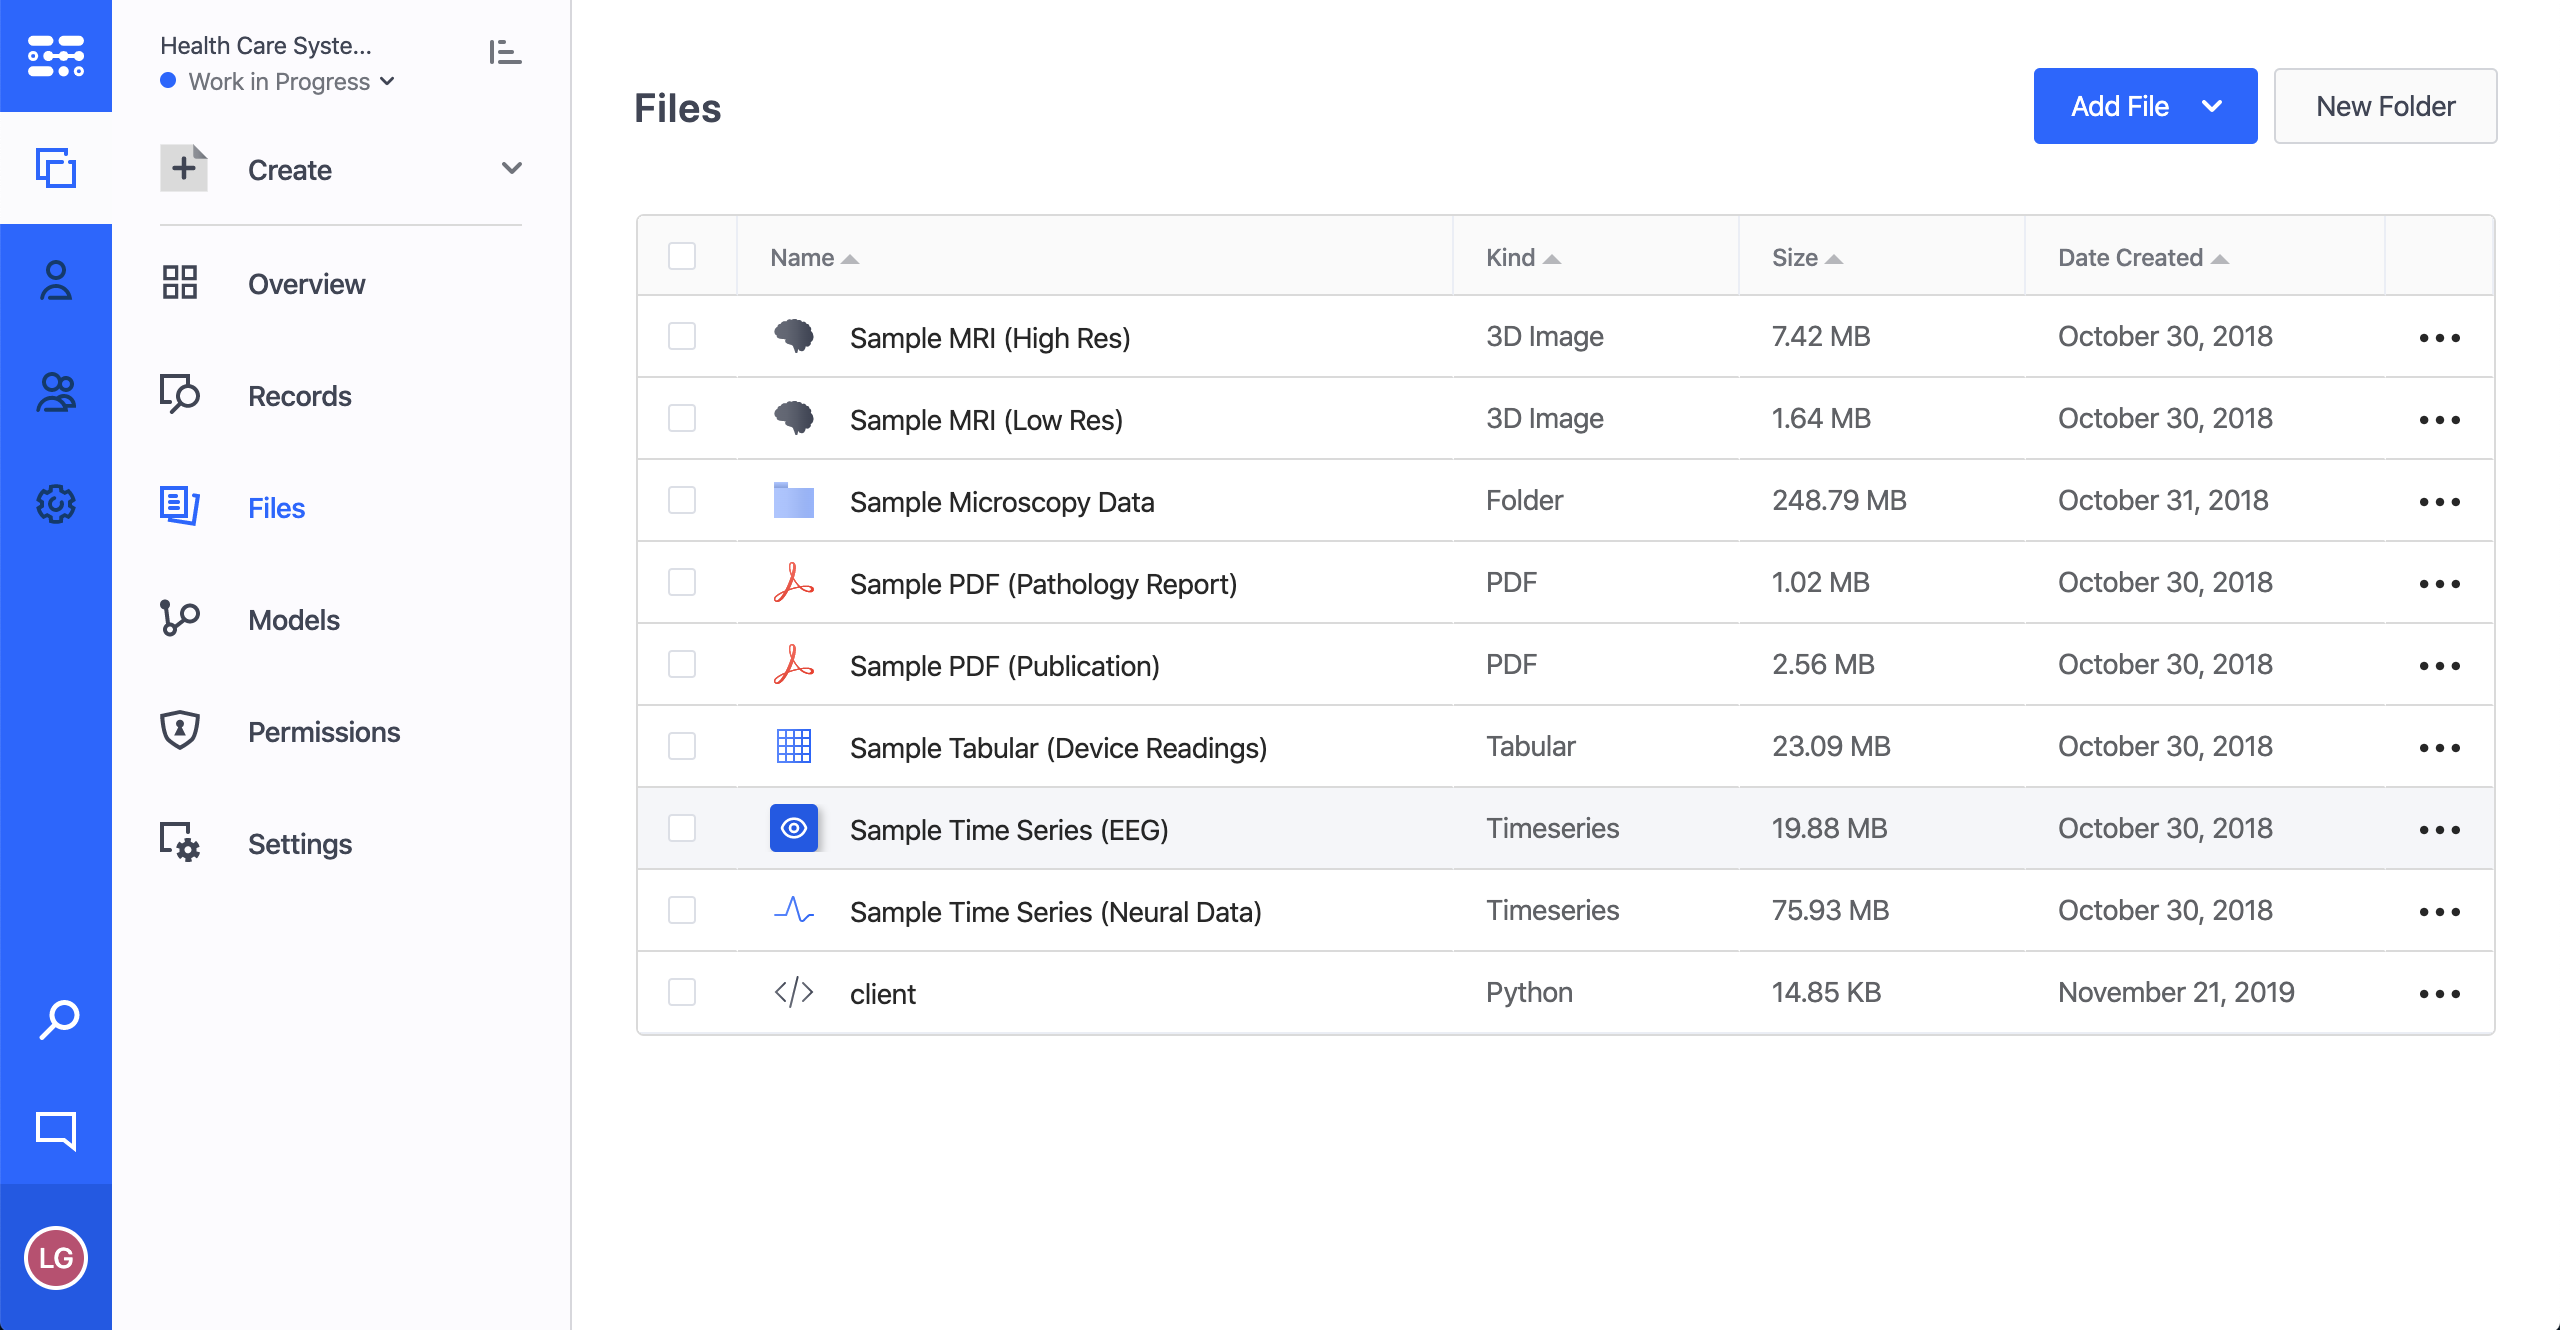
Task: Check the Sample Microscopy Data row checkbox
Action: 682,500
